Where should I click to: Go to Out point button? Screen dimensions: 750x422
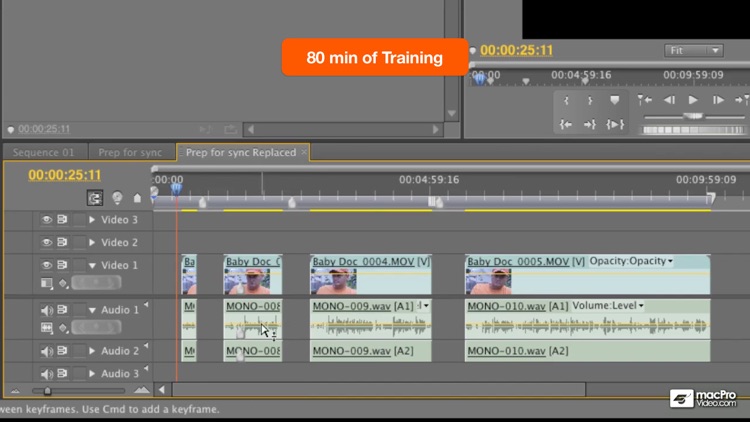tap(590, 124)
